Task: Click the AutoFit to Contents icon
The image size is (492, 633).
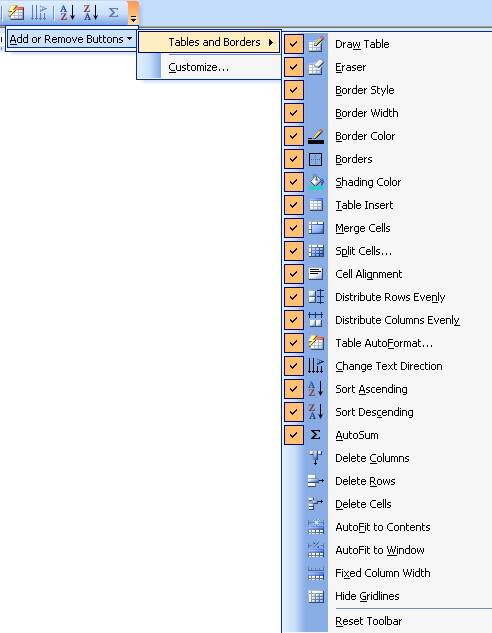Action: (x=316, y=527)
